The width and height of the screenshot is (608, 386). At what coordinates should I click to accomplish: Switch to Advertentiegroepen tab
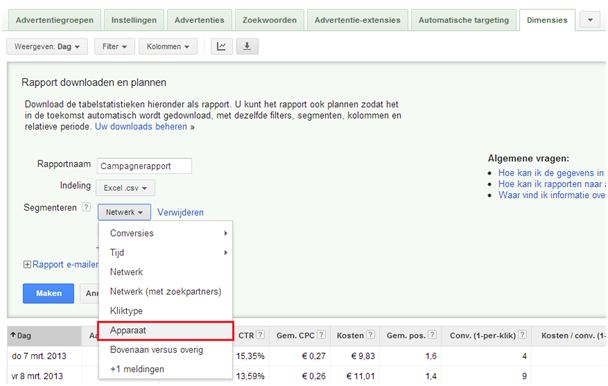[x=54, y=20]
